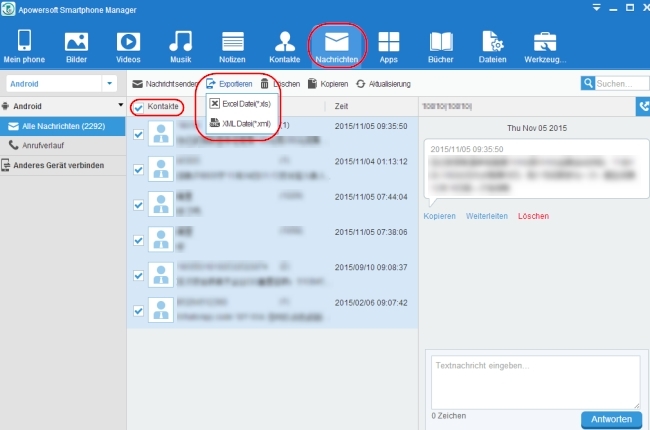
Task: Open the Videos section
Action: pyautogui.click(x=128, y=46)
